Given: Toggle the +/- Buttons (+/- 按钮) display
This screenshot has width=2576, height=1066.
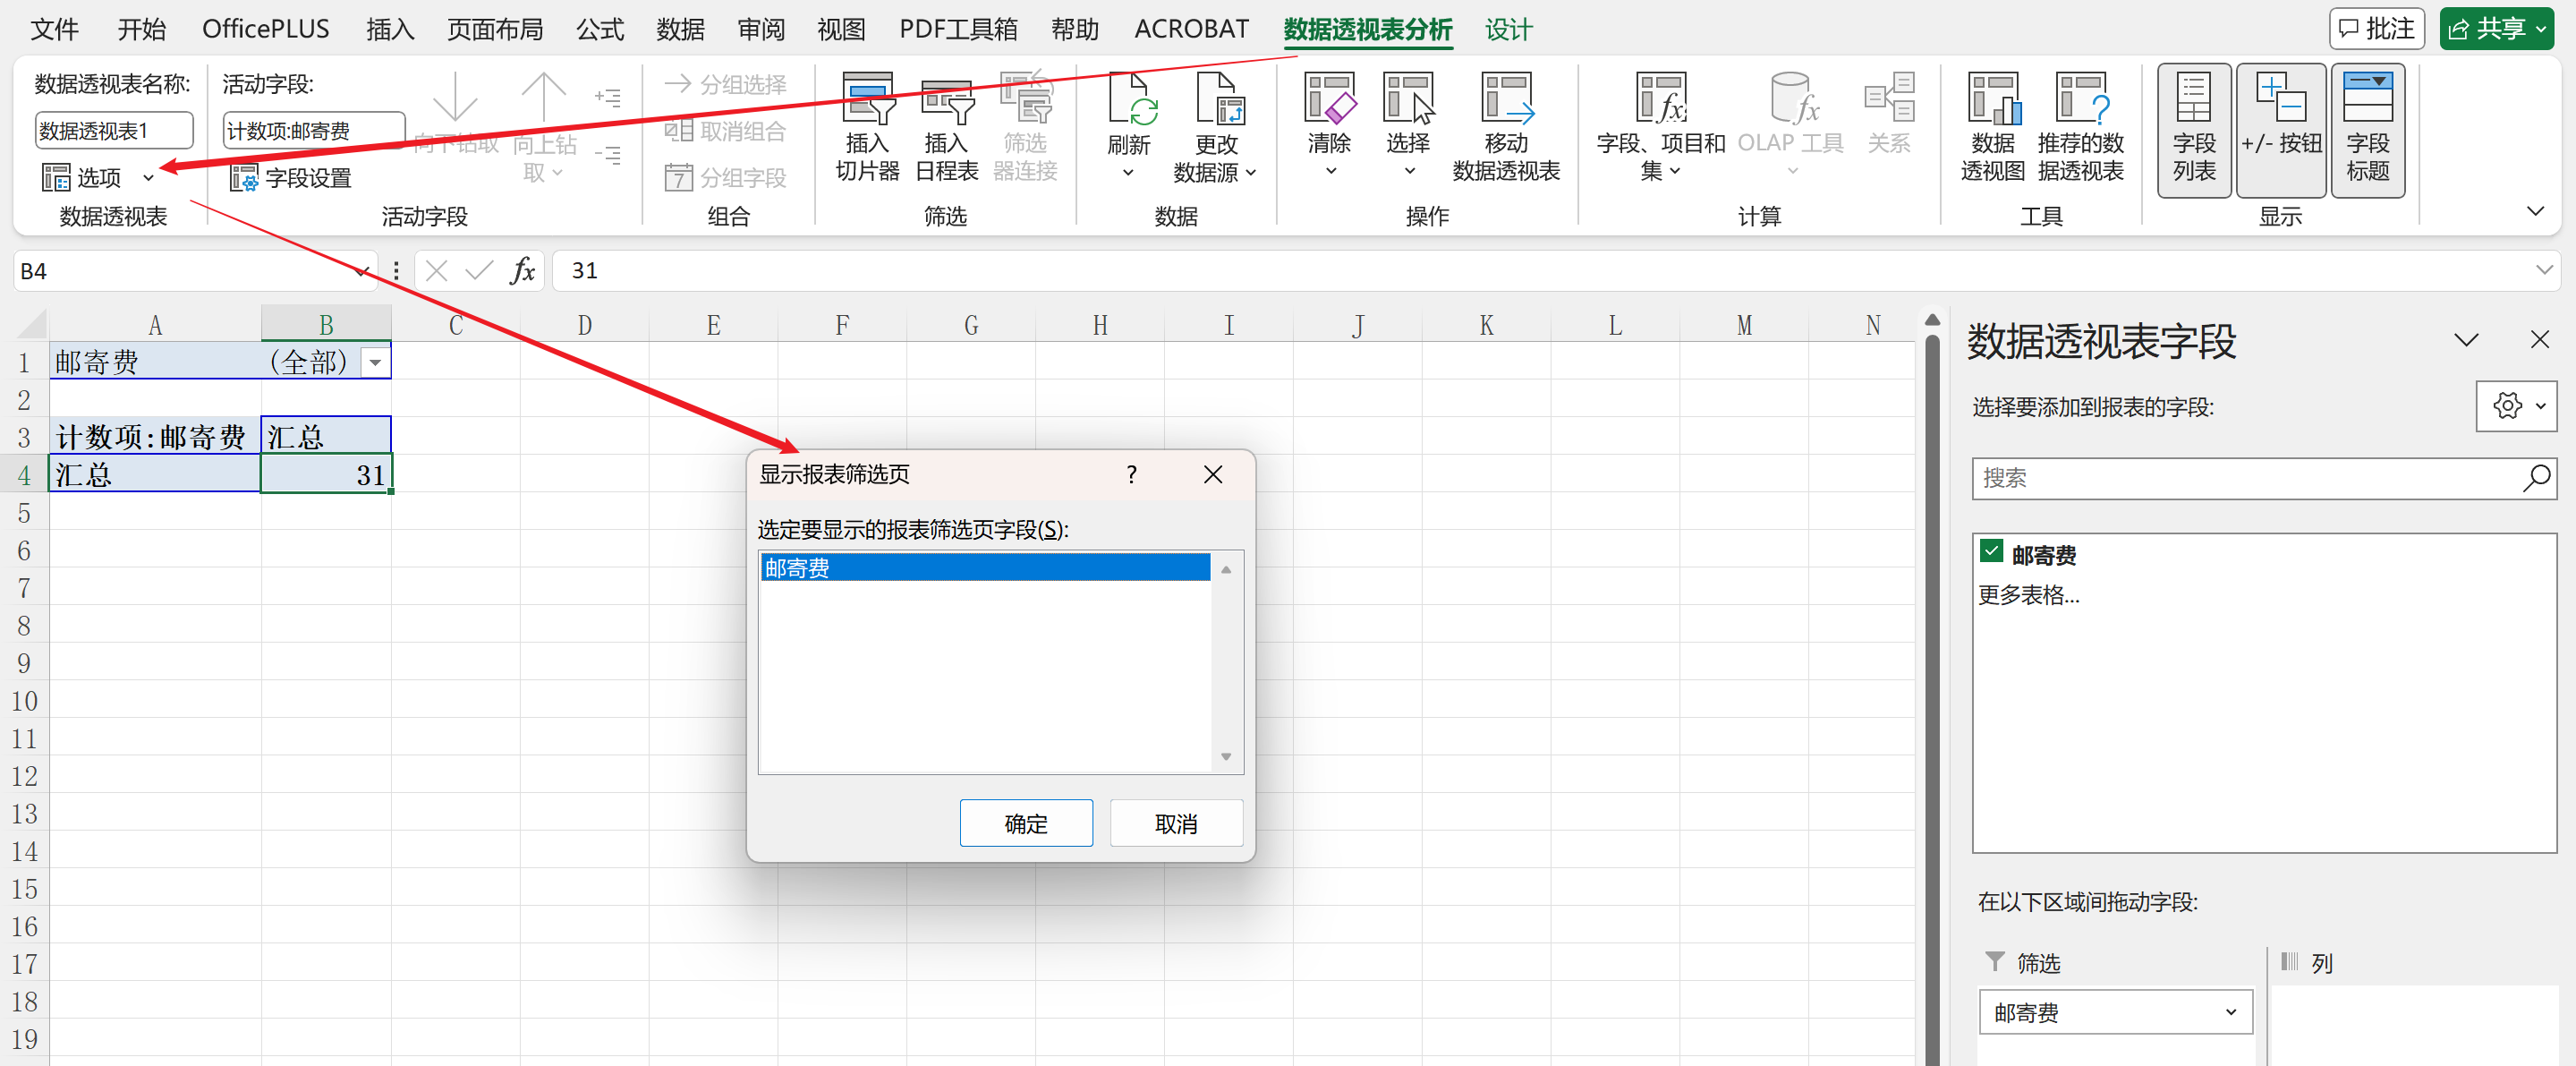Looking at the screenshot, I should point(2280,128).
